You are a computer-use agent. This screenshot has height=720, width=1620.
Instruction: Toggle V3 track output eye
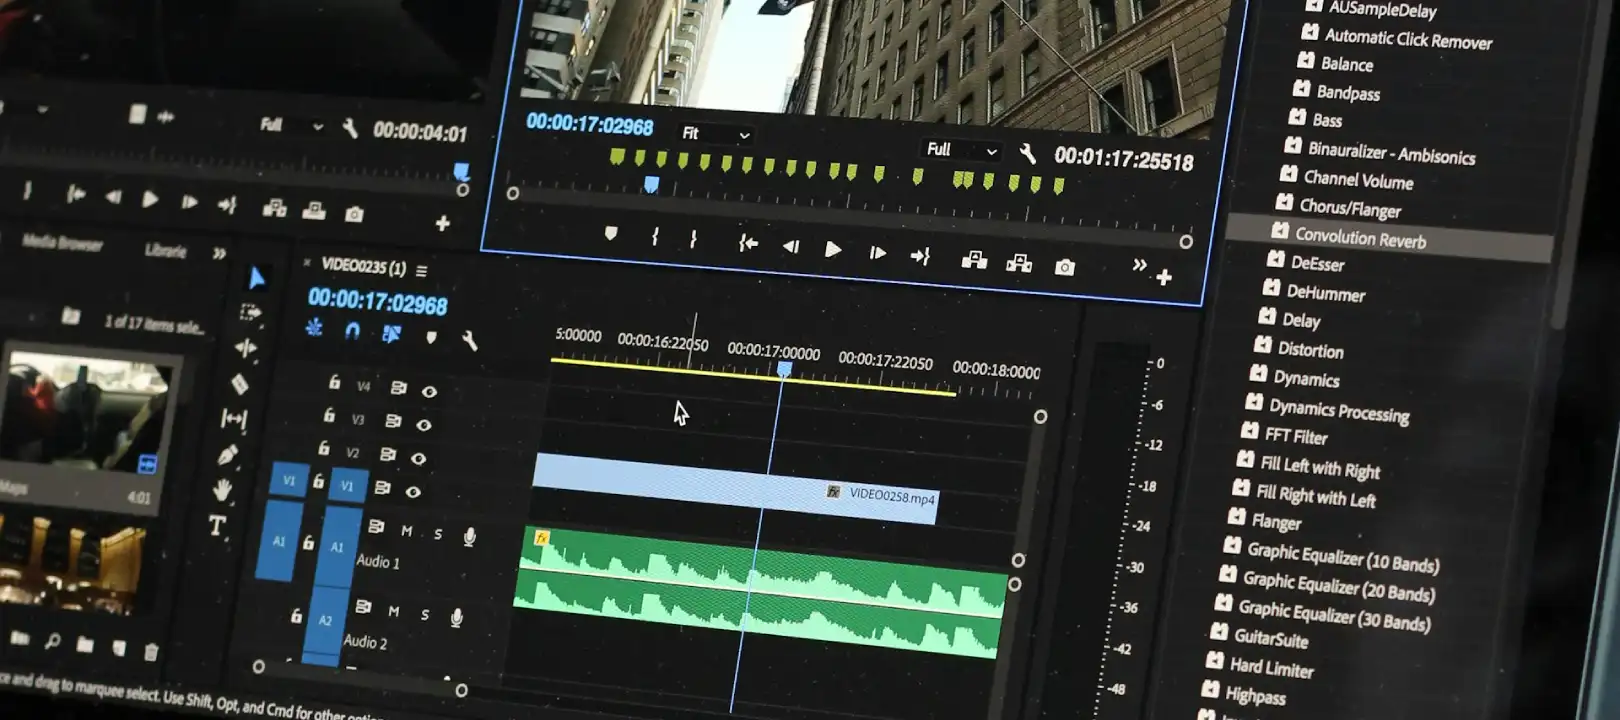pos(424,425)
